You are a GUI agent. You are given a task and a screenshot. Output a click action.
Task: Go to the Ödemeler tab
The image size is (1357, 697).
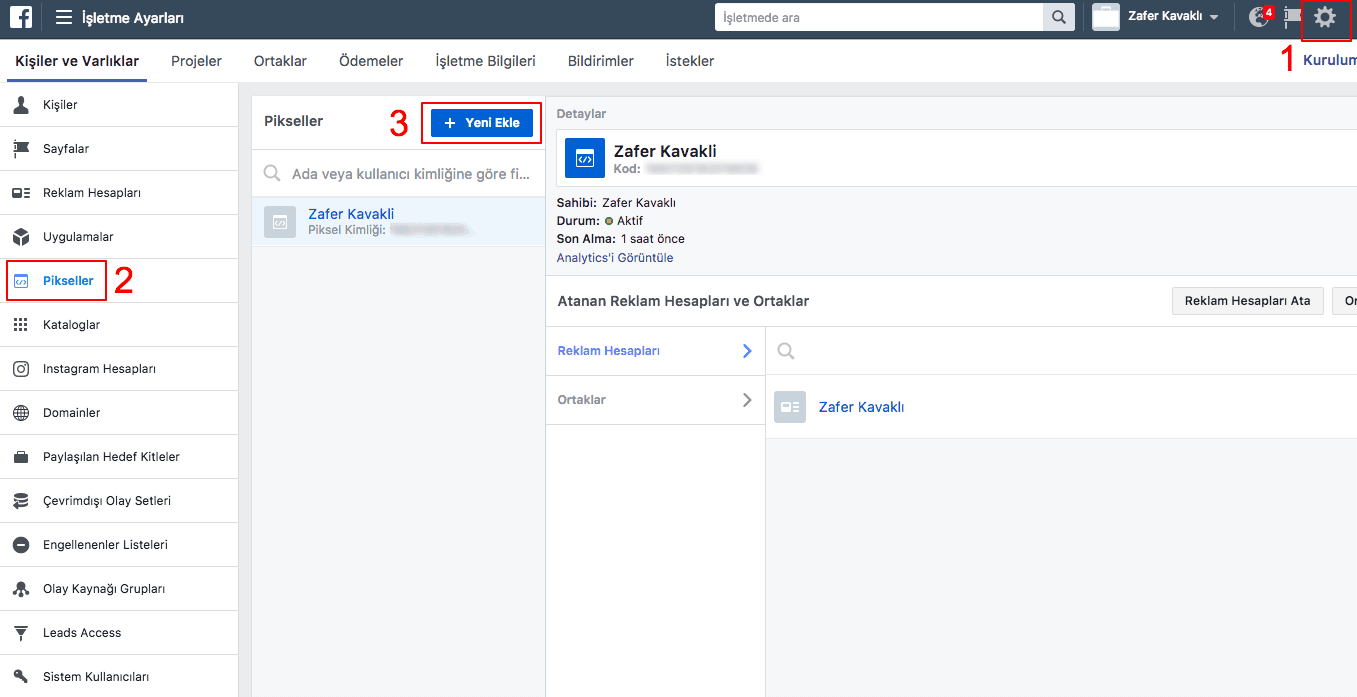pyautogui.click(x=371, y=61)
